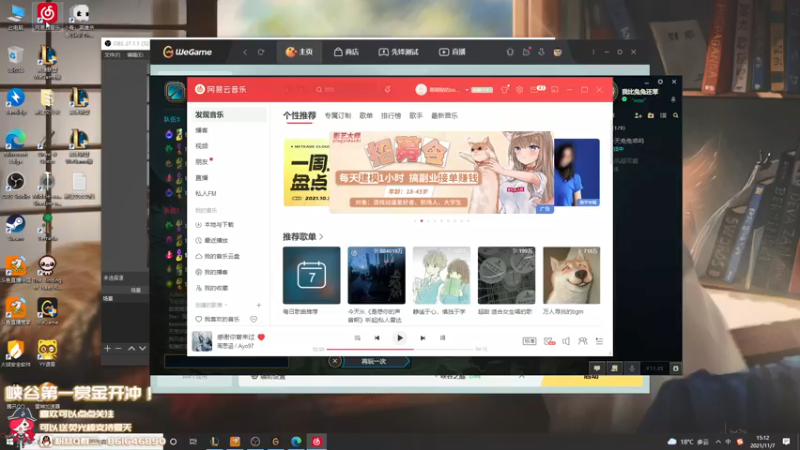The height and width of the screenshot is (450, 800).
Task: Click the heart icon beside the song title
Action: [x=261, y=337]
